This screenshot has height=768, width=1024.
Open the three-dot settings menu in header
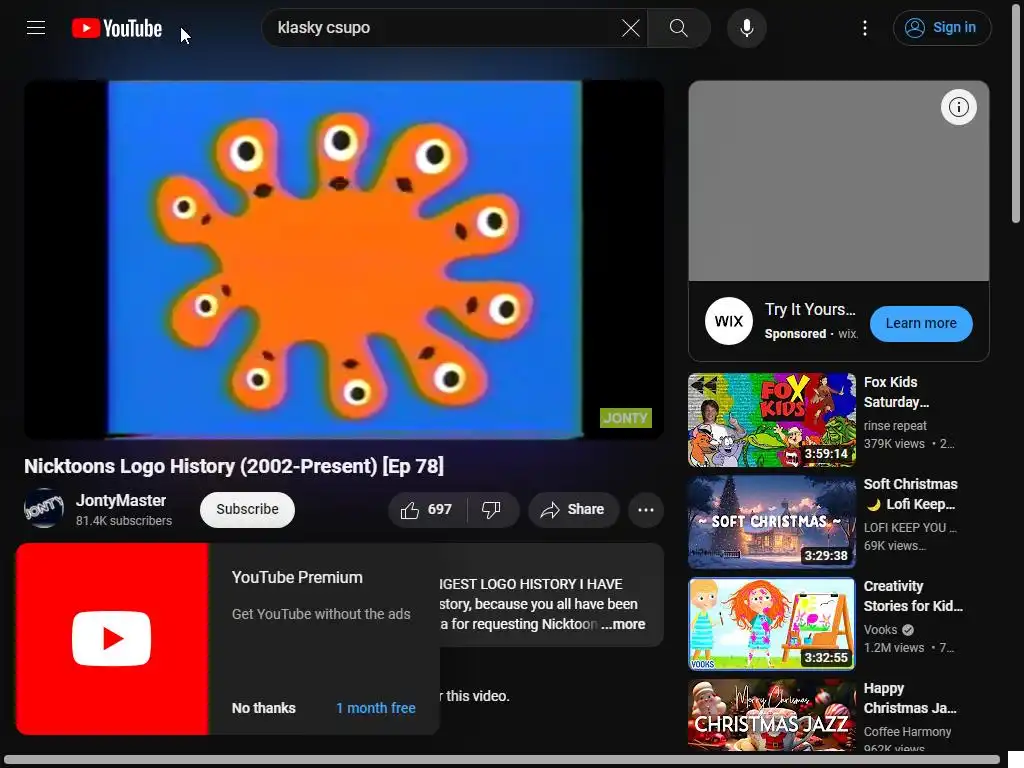click(865, 28)
